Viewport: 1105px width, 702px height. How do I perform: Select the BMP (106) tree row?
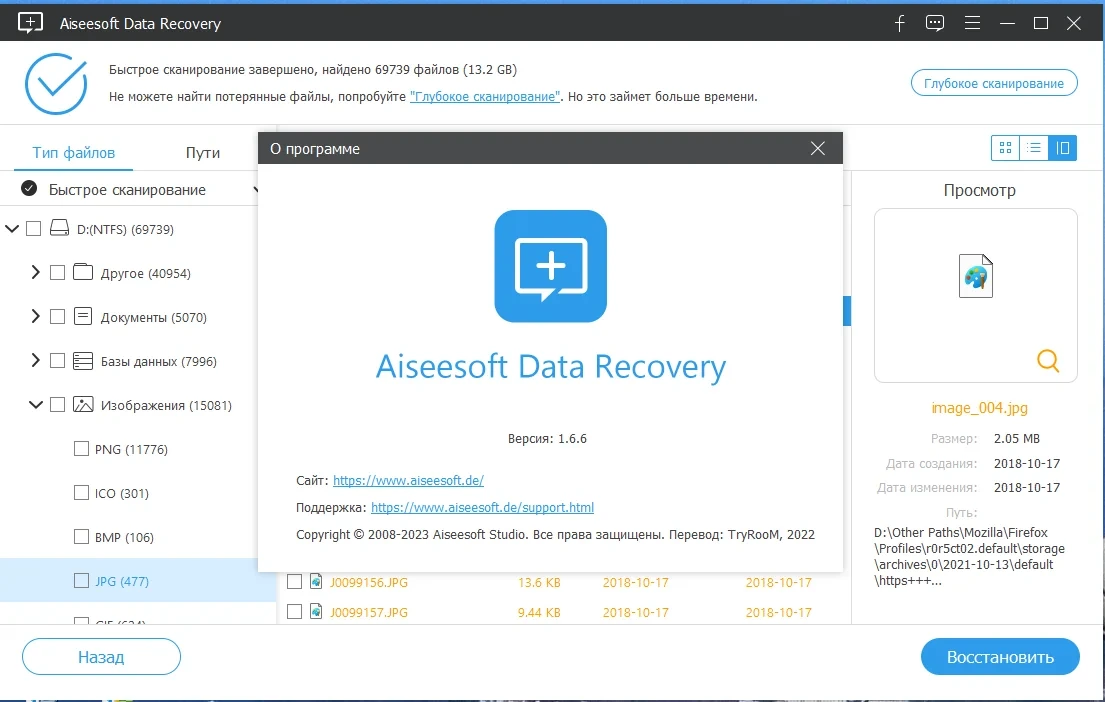138,537
